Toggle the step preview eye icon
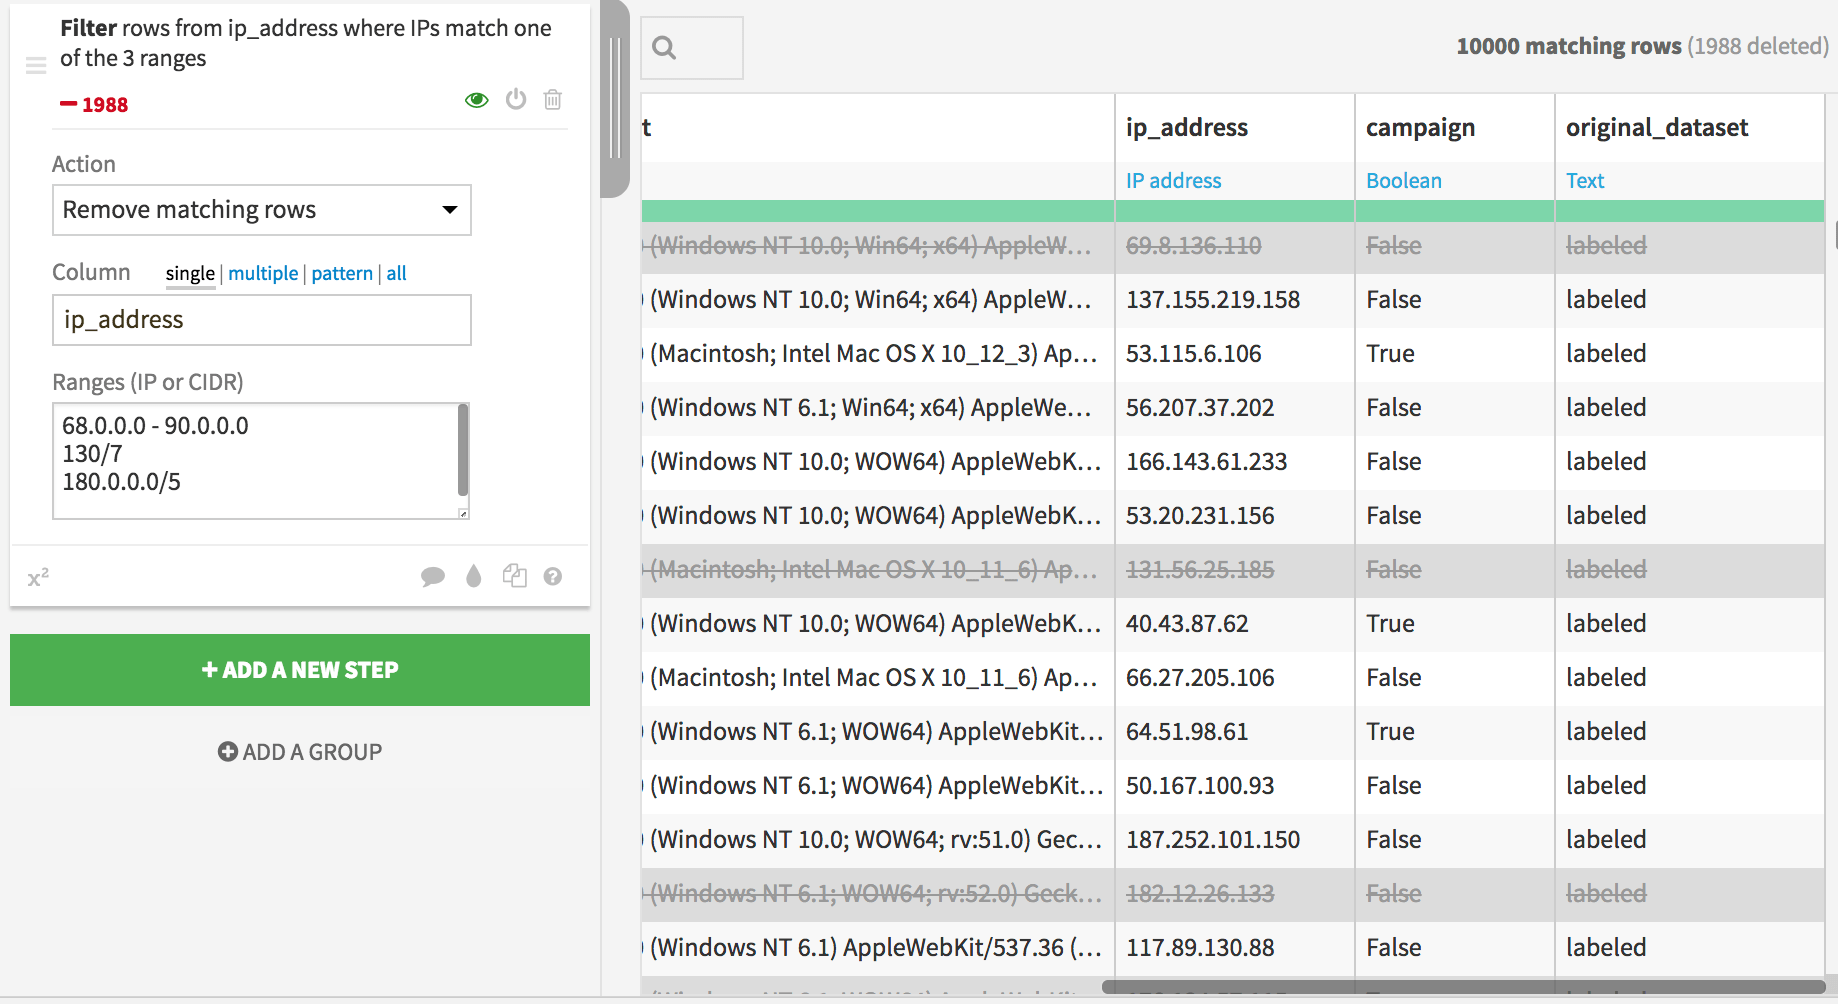1838x1004 pixels. coord(477,100)
